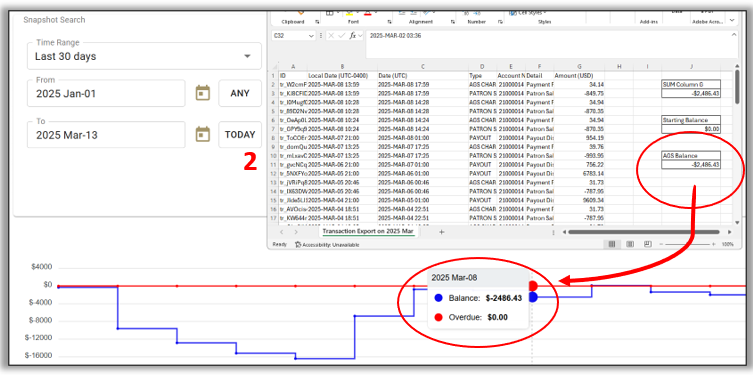Click the amount cell -993.95
753x375 pixels.
coord(579,156)
